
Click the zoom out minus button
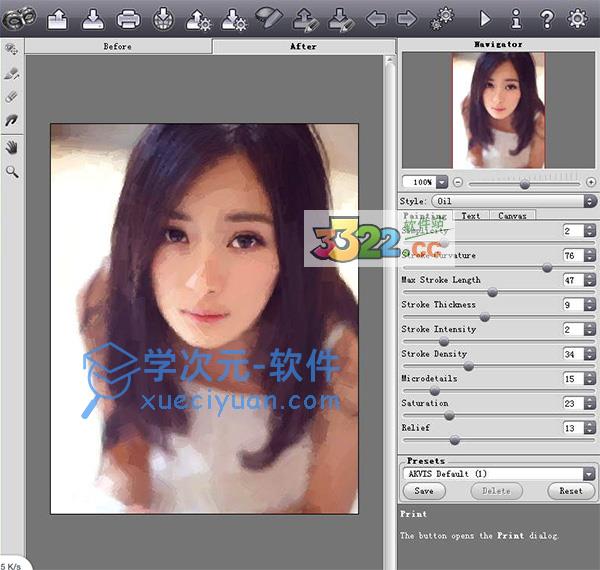pos(458,182)
